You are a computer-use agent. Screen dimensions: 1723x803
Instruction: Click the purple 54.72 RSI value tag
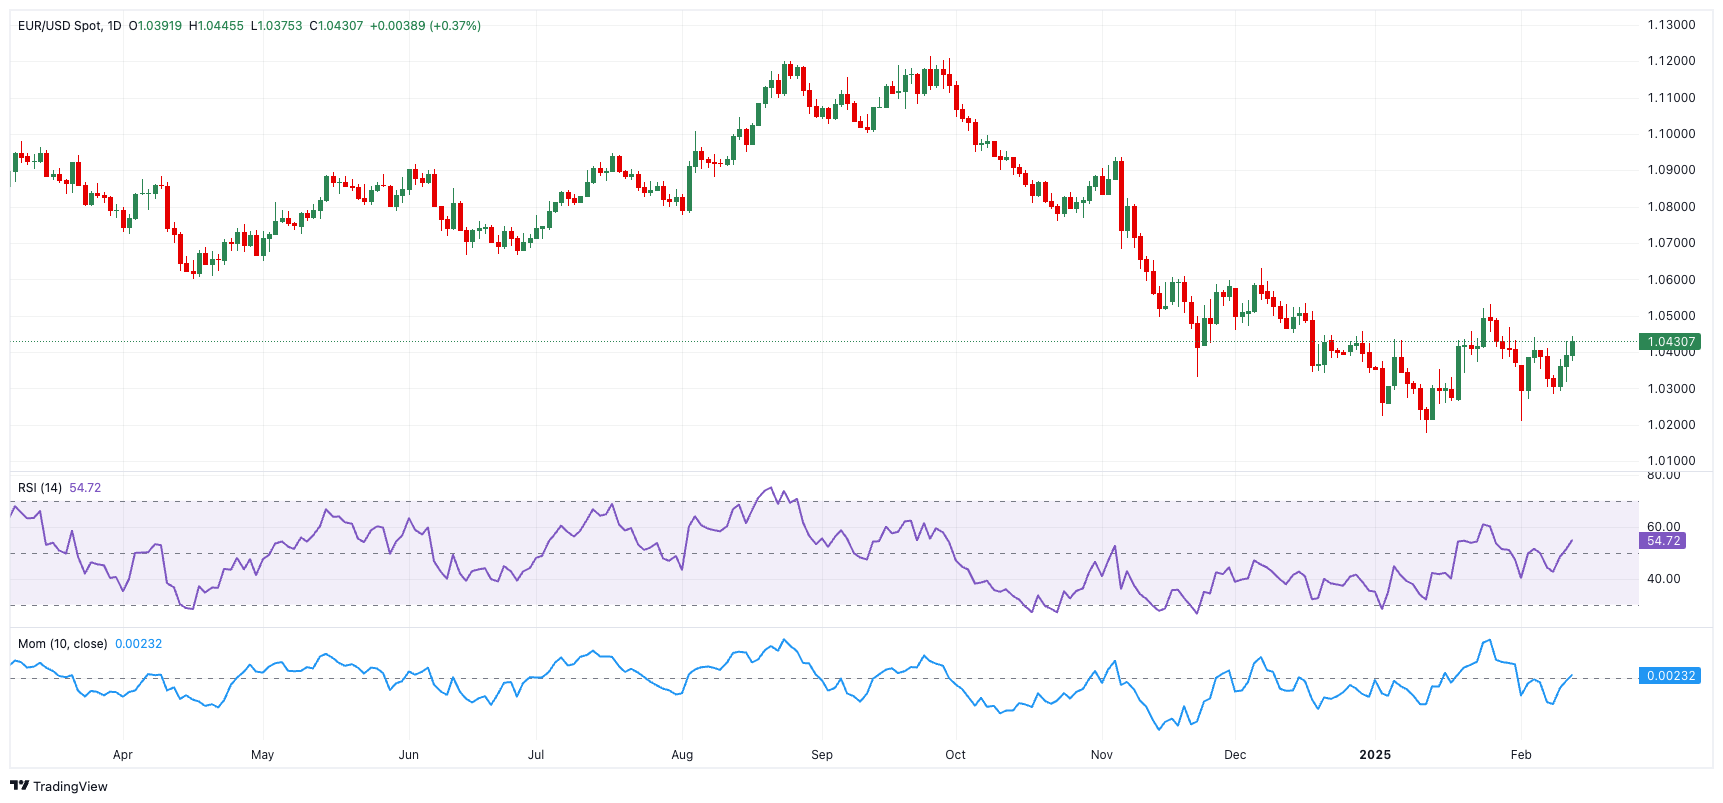point(1663,541)
